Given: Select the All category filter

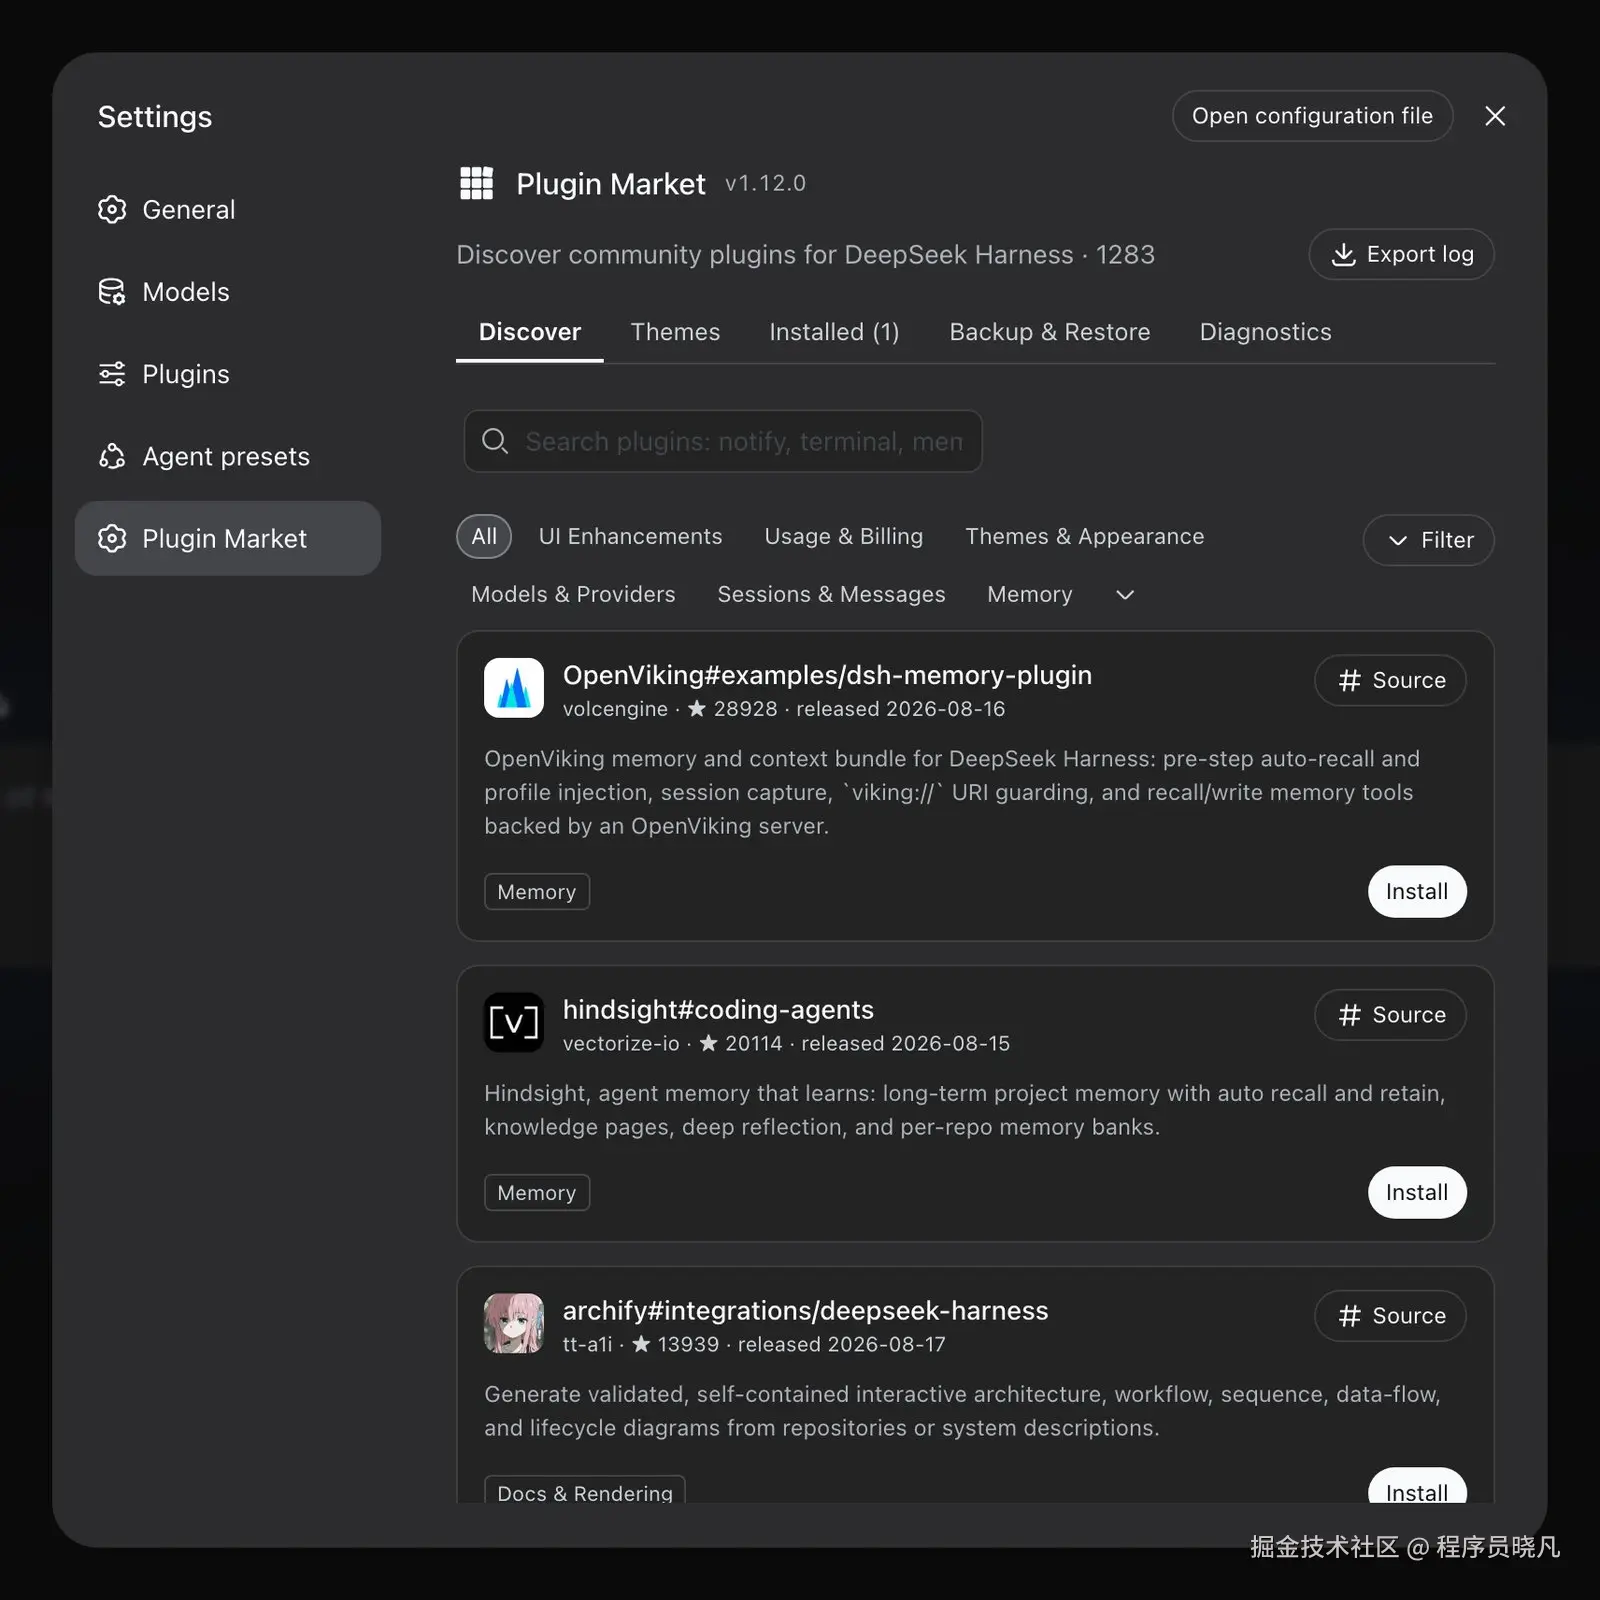Looking at the screenshot, I should pos(484,537).
